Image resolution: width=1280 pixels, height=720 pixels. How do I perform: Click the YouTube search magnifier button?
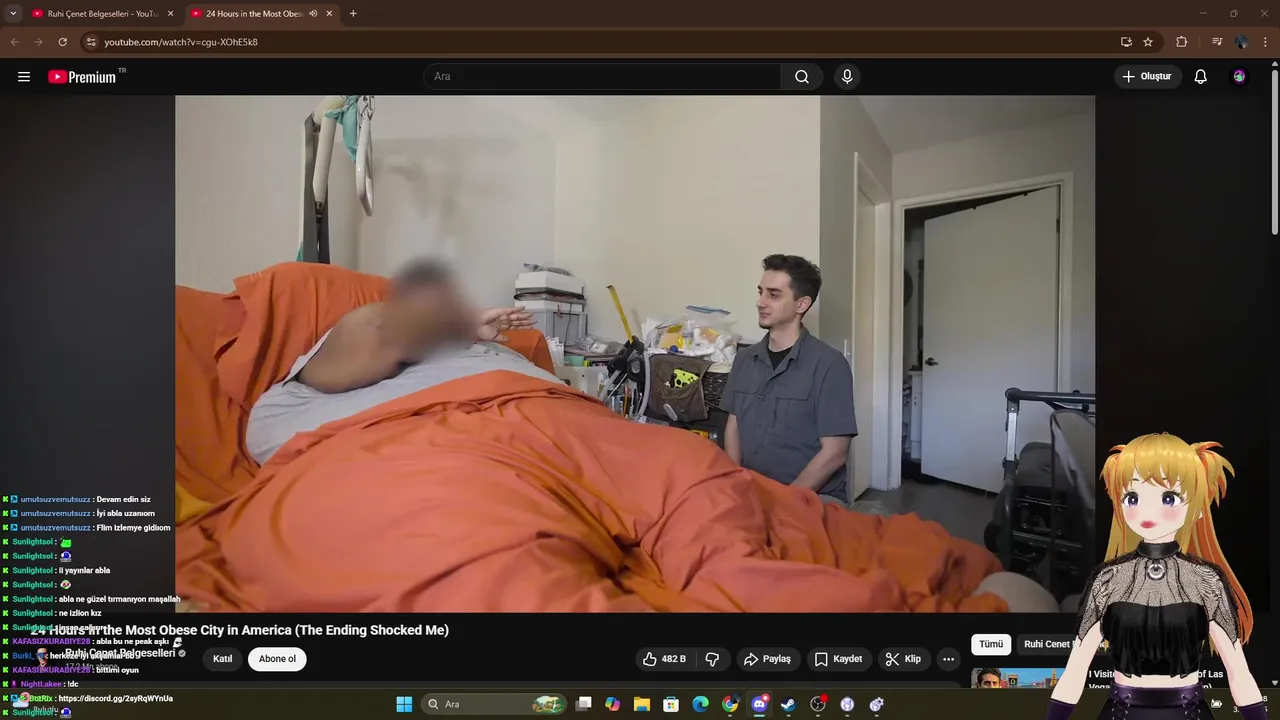point(802,77)
